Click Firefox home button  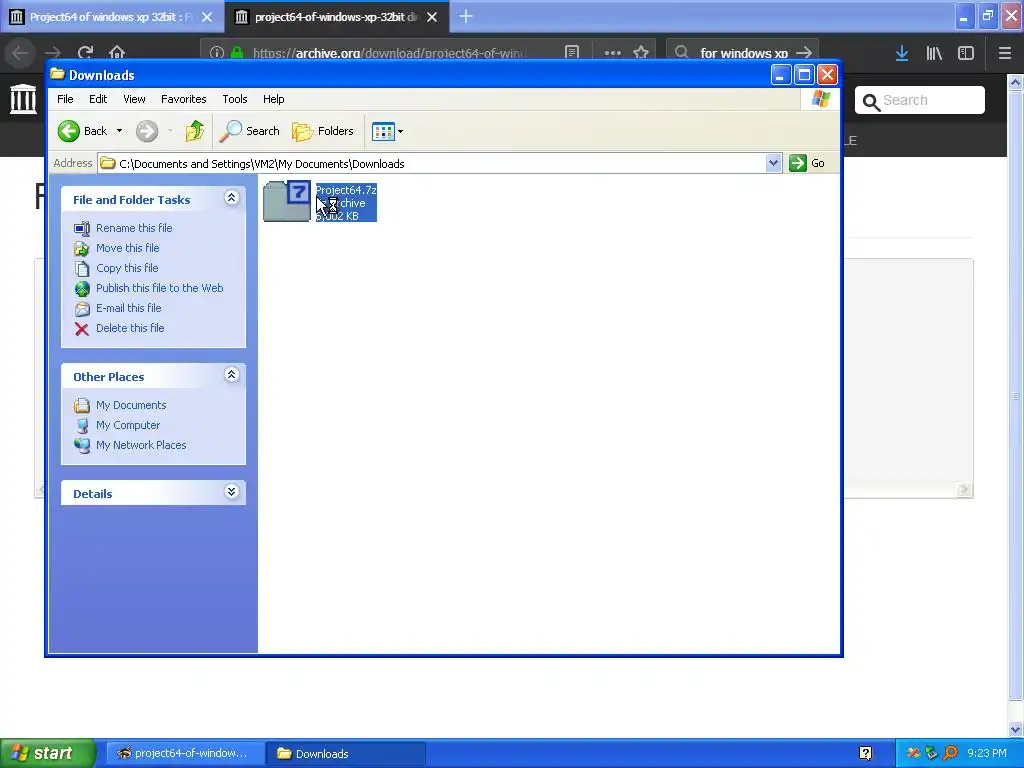click(117, 52)
